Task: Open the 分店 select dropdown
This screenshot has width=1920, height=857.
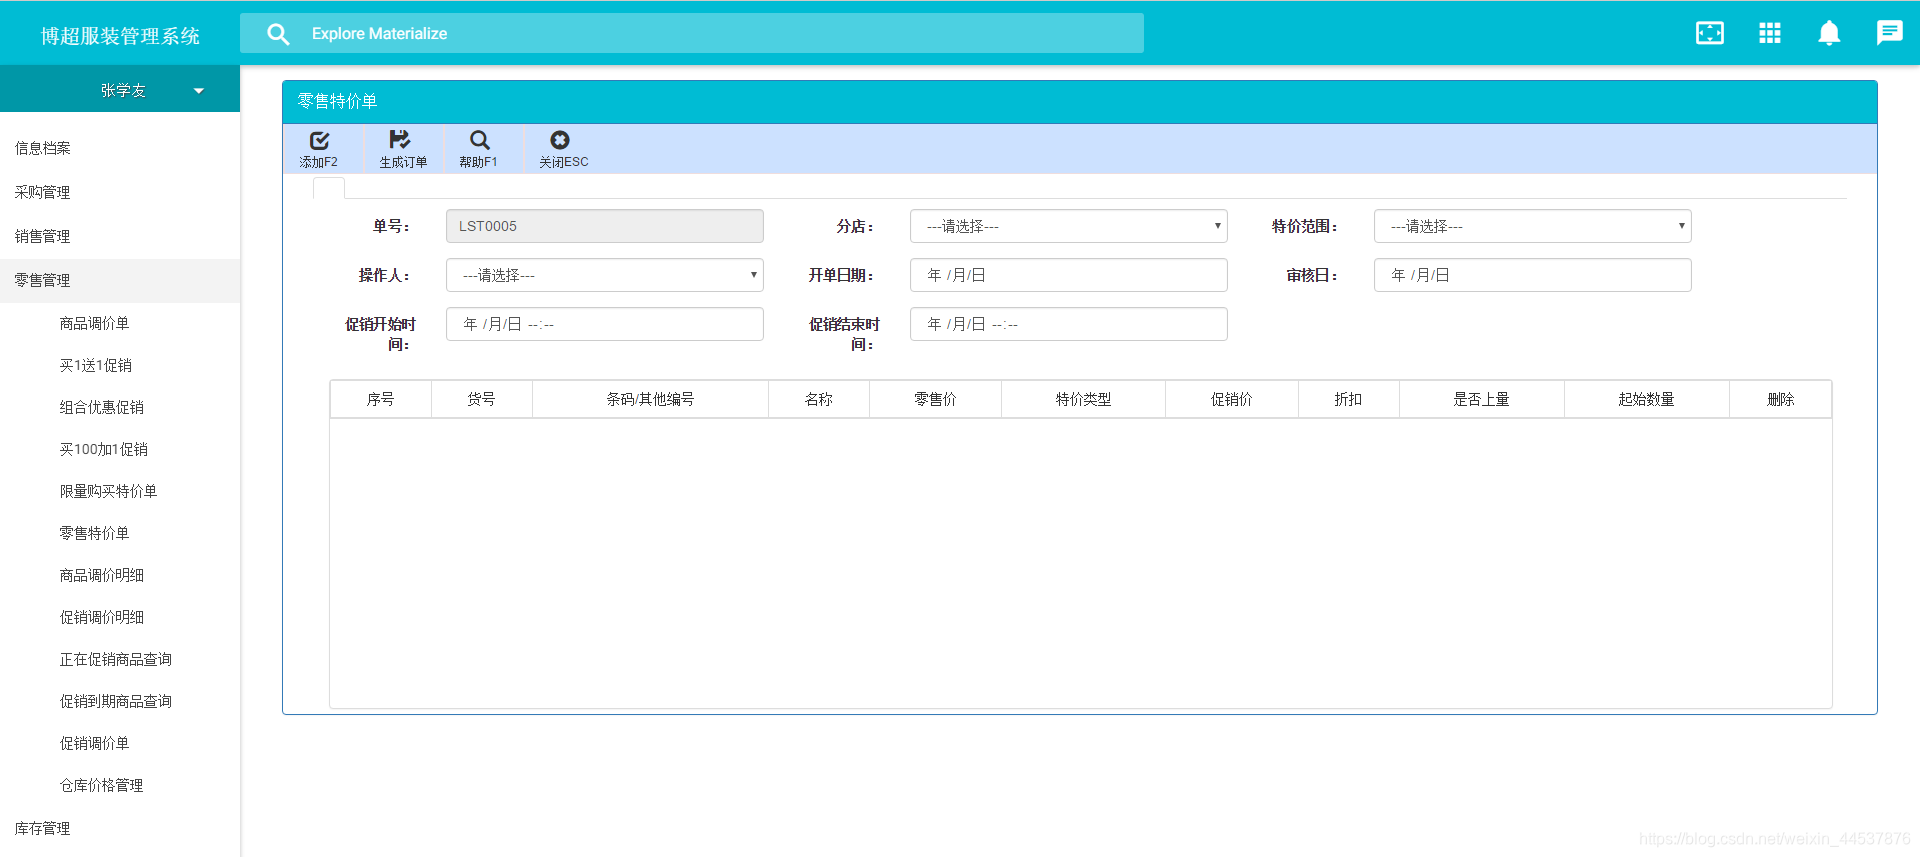Action: click(1068, 226)
